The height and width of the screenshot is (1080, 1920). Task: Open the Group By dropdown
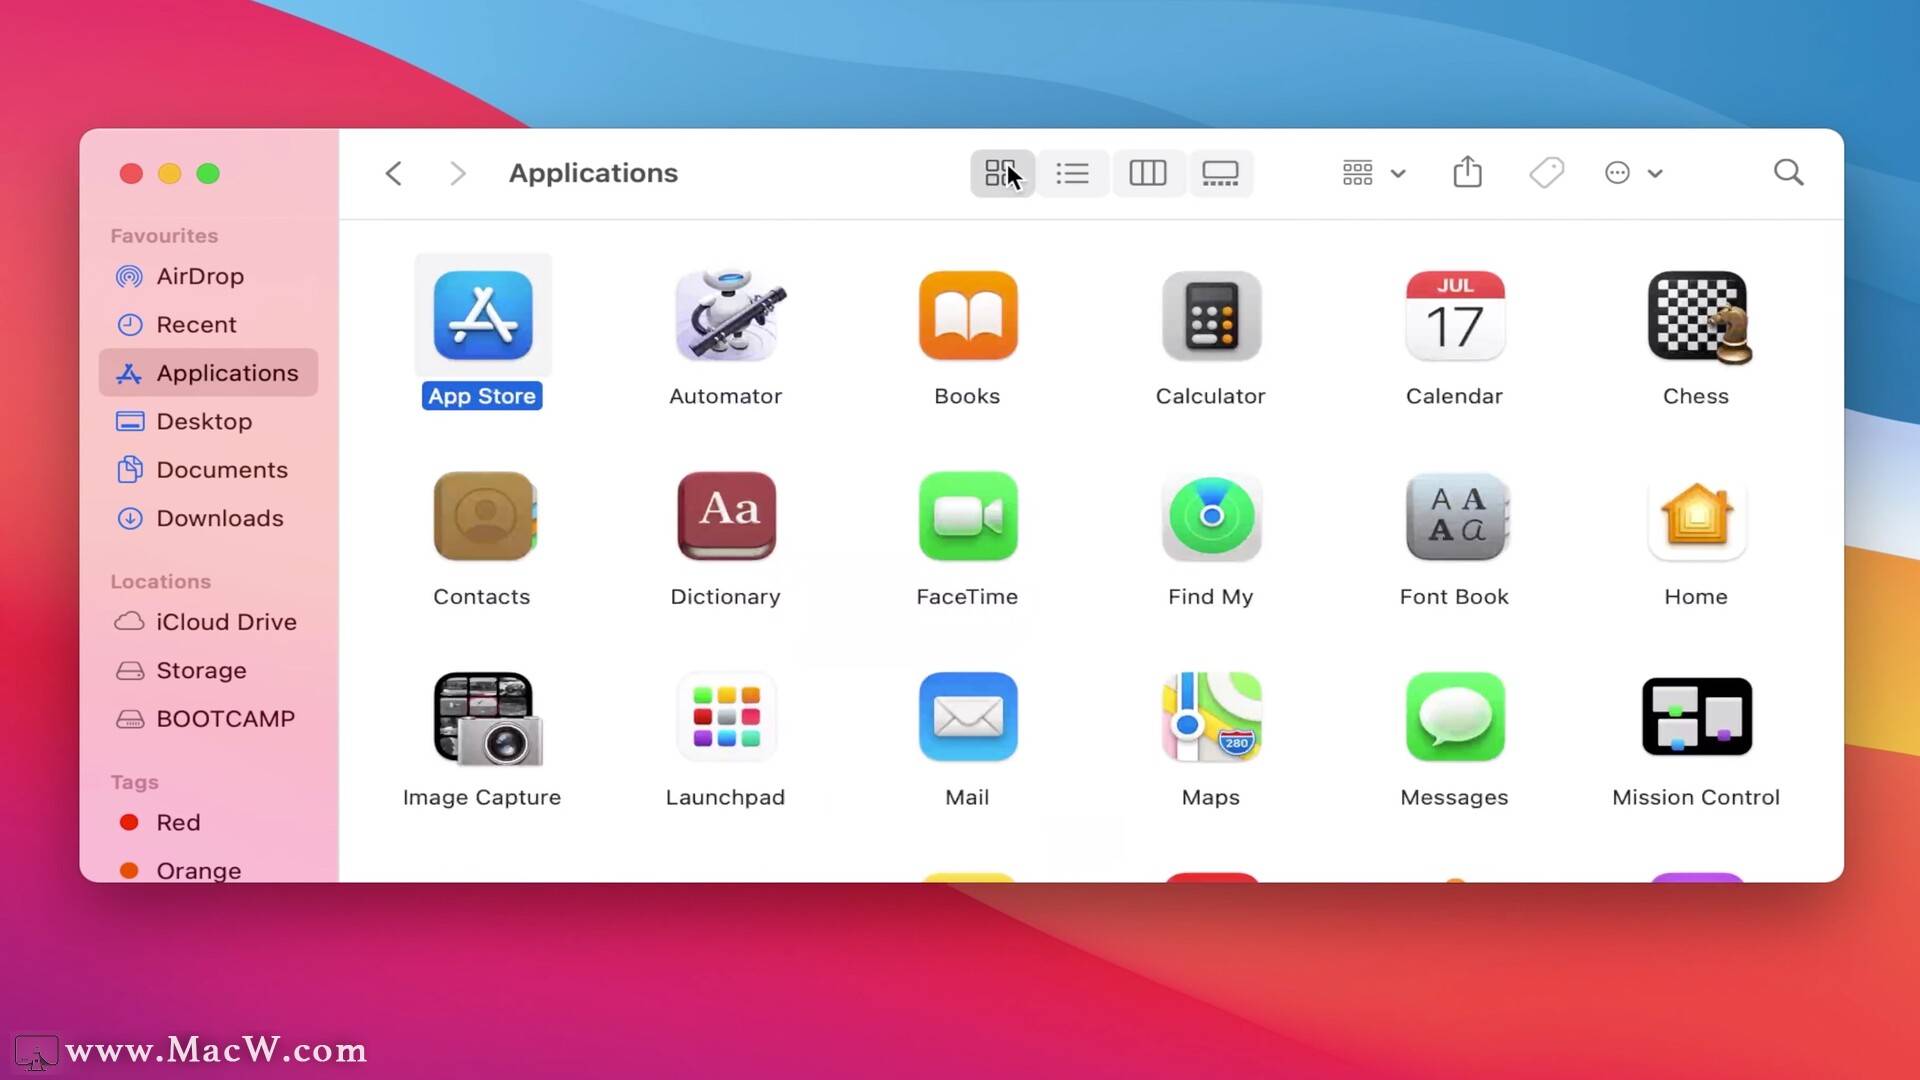coord(1374,173)
